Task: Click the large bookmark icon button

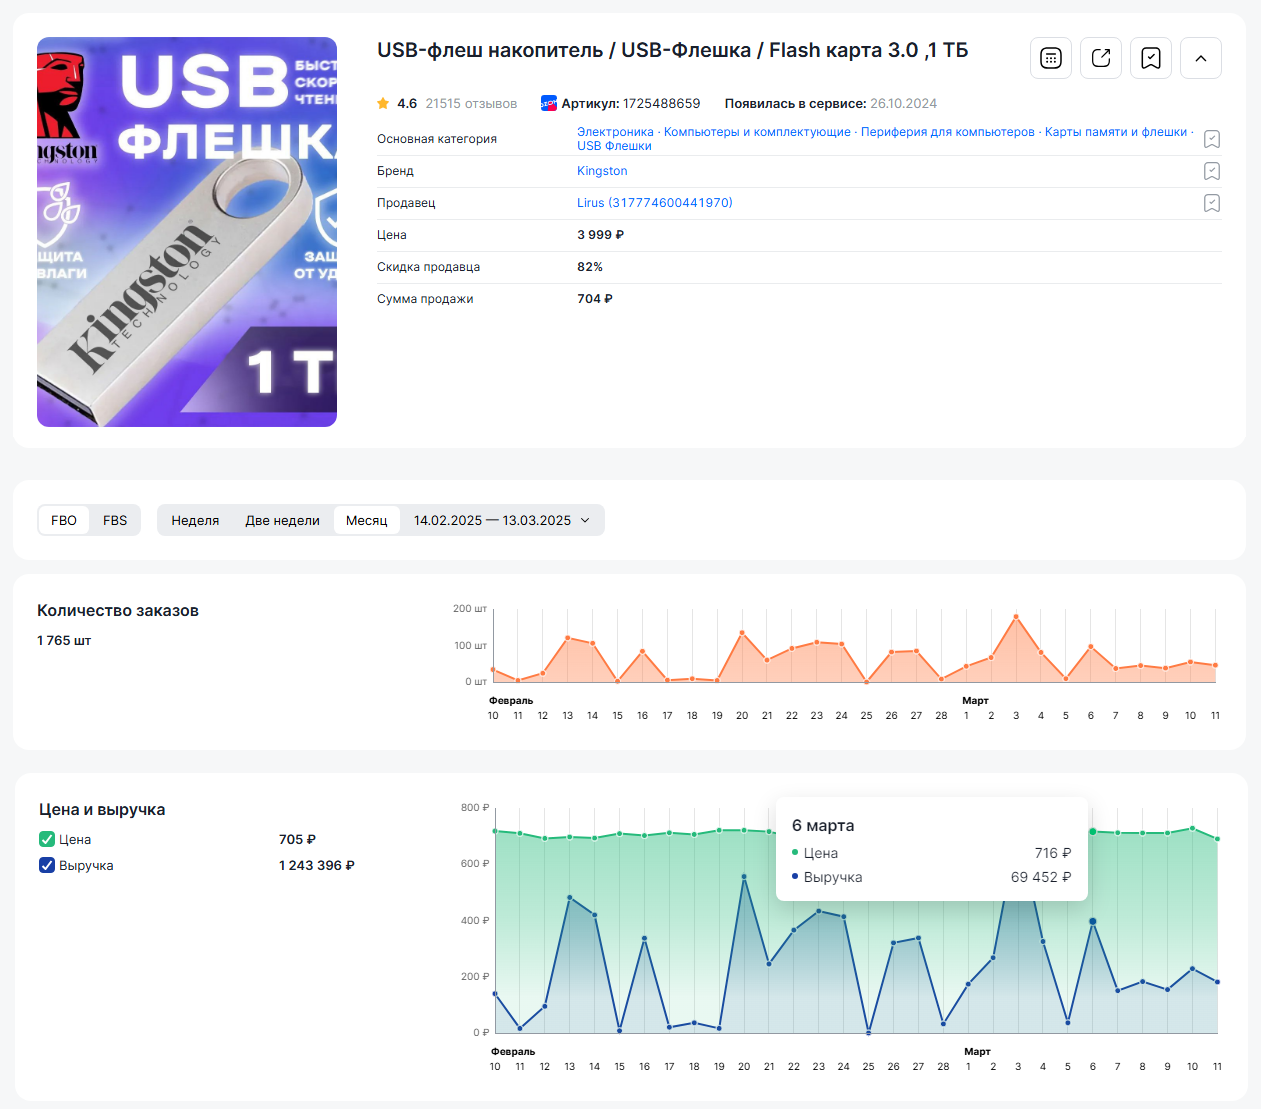Action: pyautogui.click(x=1150, y=58)
